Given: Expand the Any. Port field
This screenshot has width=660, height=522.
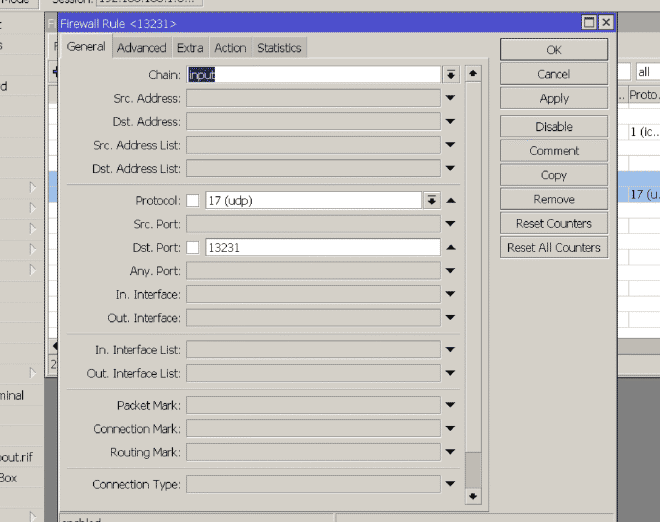Looking at the screenshot, I should coord(450,270).
